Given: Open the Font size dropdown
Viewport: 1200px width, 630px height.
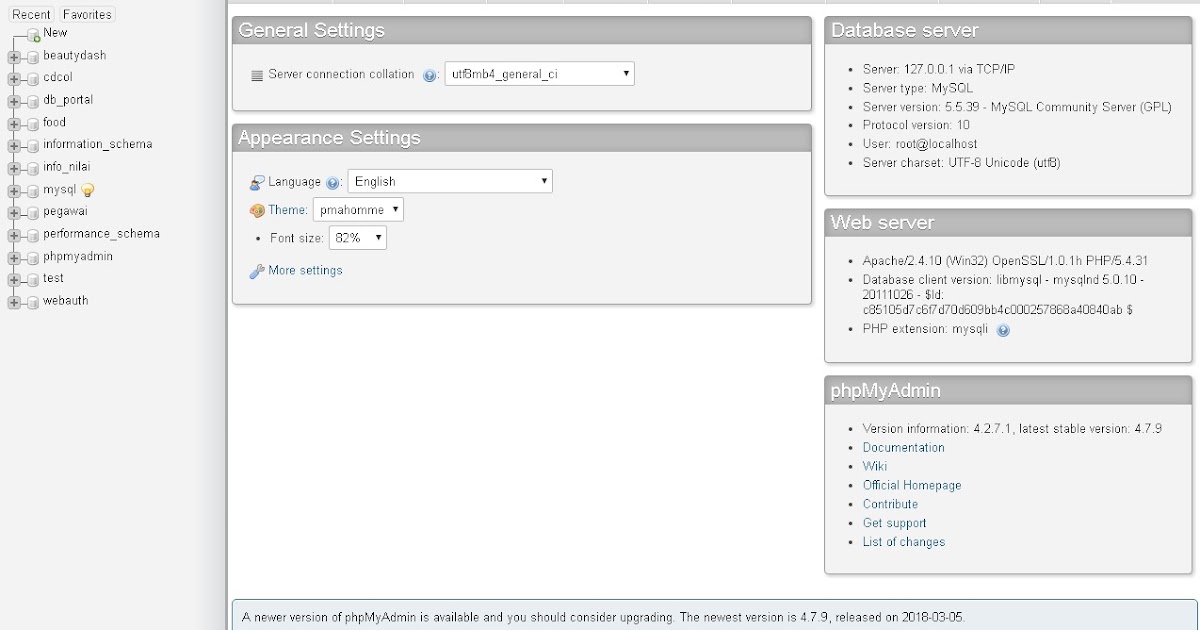Looking at the screenshot, I should 357,238.
